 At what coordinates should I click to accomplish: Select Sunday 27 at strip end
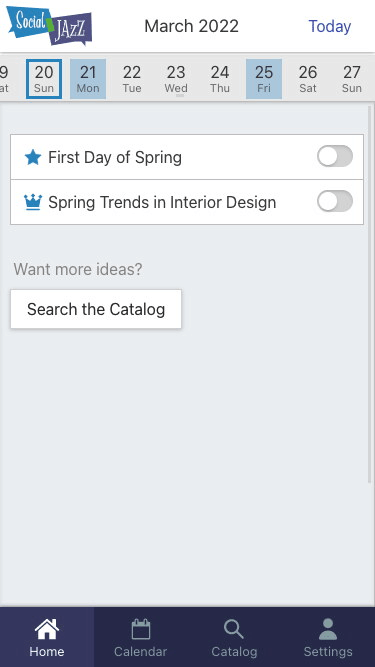352,79
